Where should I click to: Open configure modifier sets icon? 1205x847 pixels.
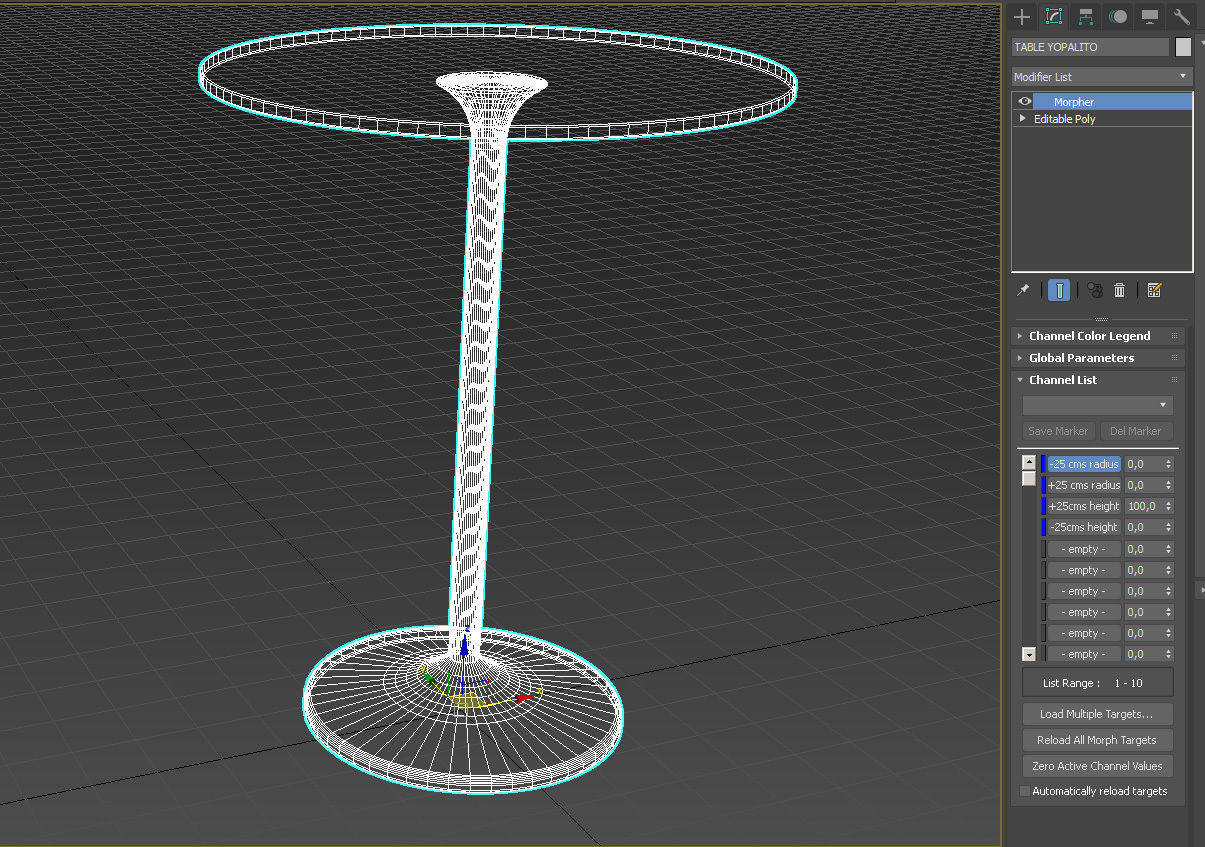(x=1155, y=290)
